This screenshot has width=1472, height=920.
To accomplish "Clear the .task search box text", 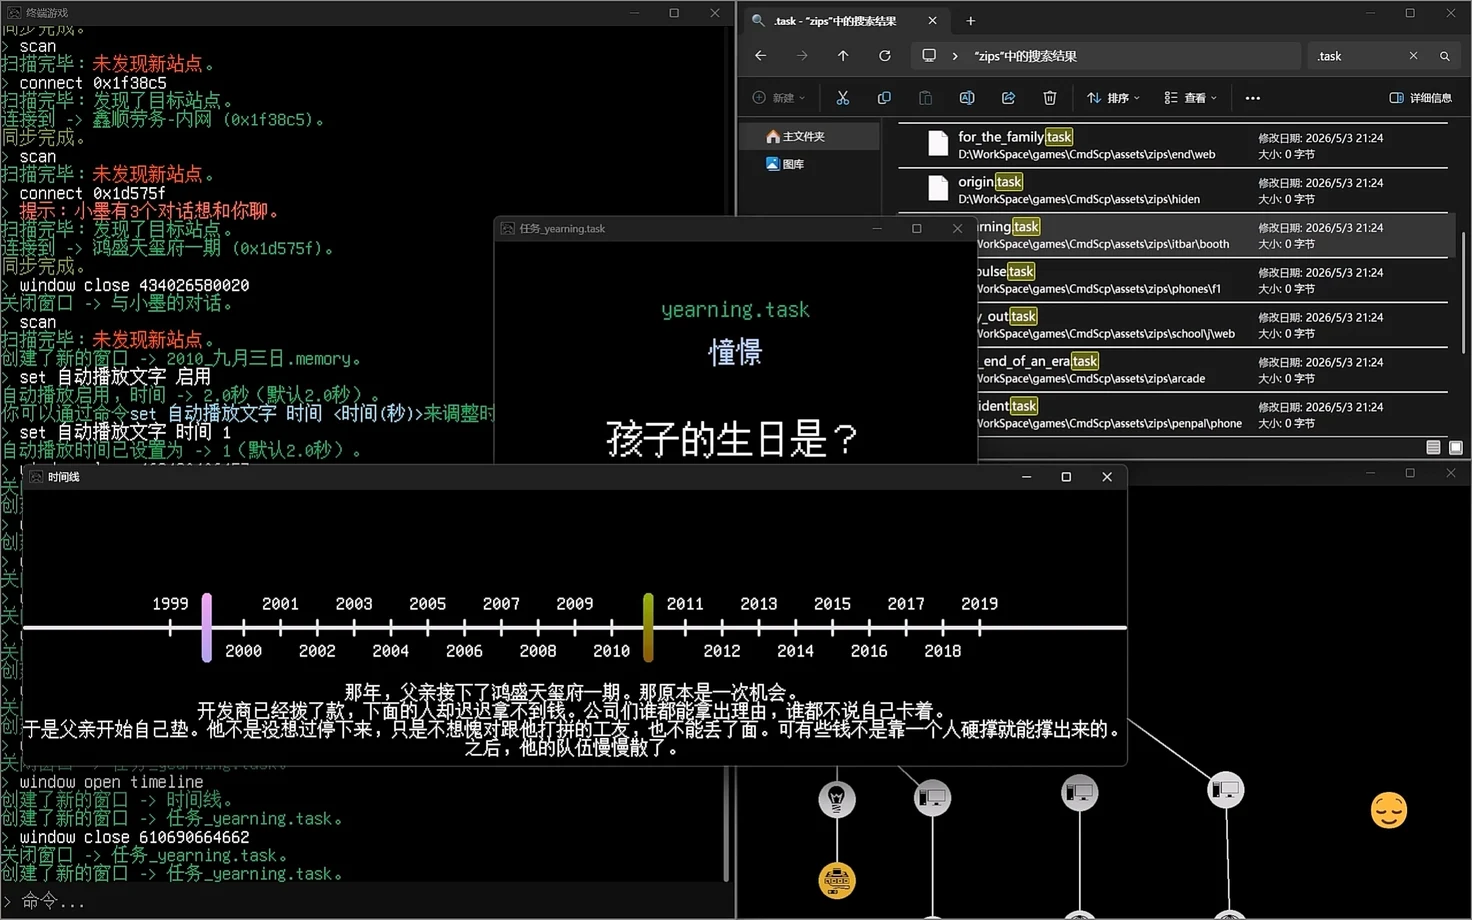I will (1413, 56).
